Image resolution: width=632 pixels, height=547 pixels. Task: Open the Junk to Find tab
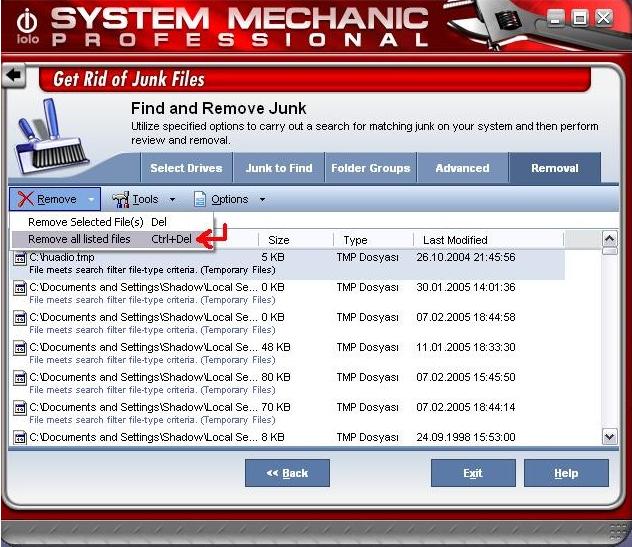coord(277,168)
